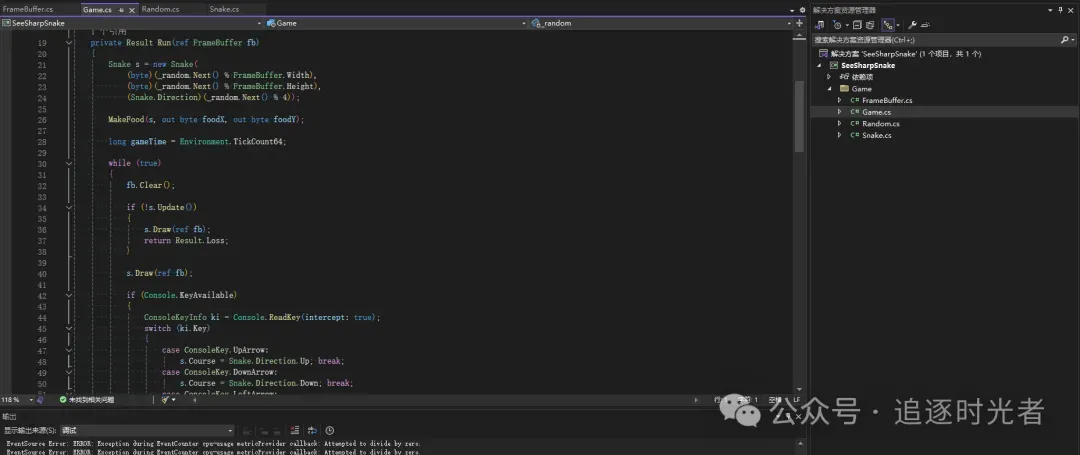Collapse the Game folder in Solution Explorer
The image size is (1080, 455).
829,89
